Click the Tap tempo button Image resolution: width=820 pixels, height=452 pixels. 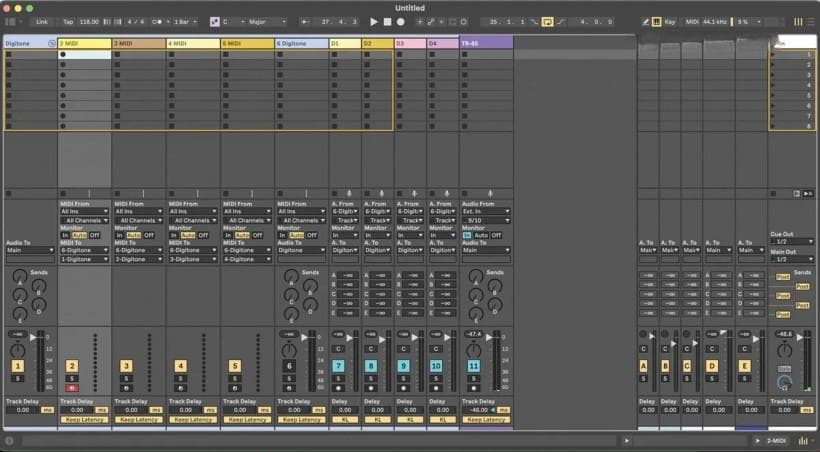click(69, 22)
